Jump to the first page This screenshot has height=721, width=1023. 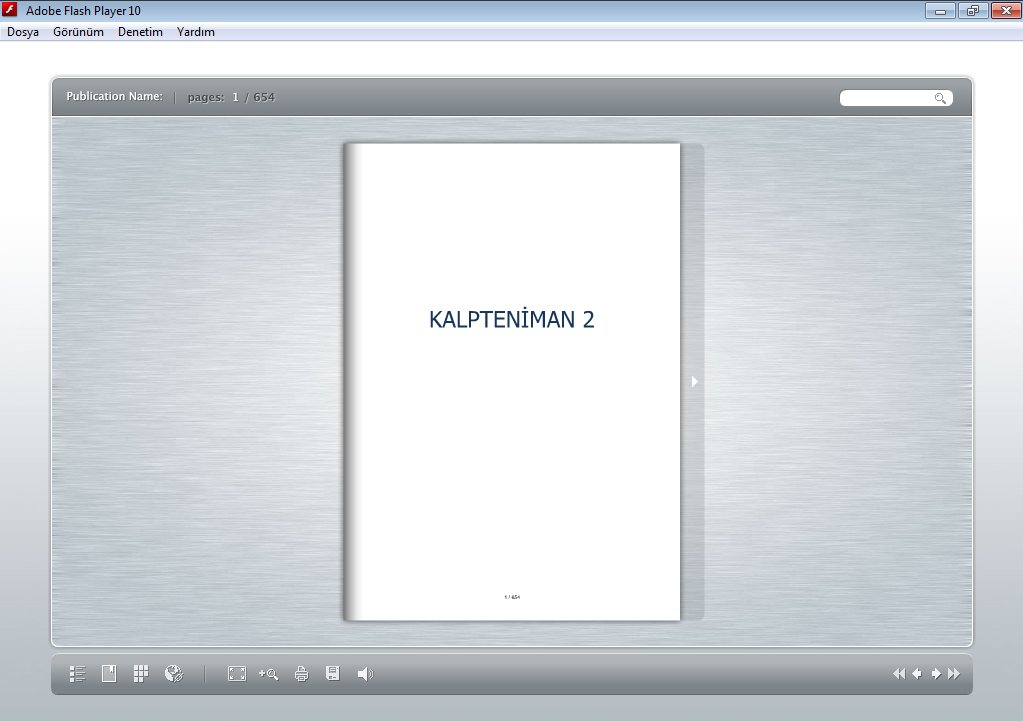click(898, 674)
